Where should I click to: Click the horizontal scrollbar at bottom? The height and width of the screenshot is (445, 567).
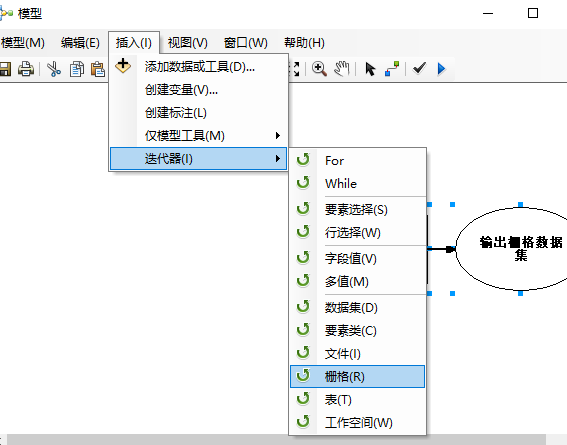[276, 440]
